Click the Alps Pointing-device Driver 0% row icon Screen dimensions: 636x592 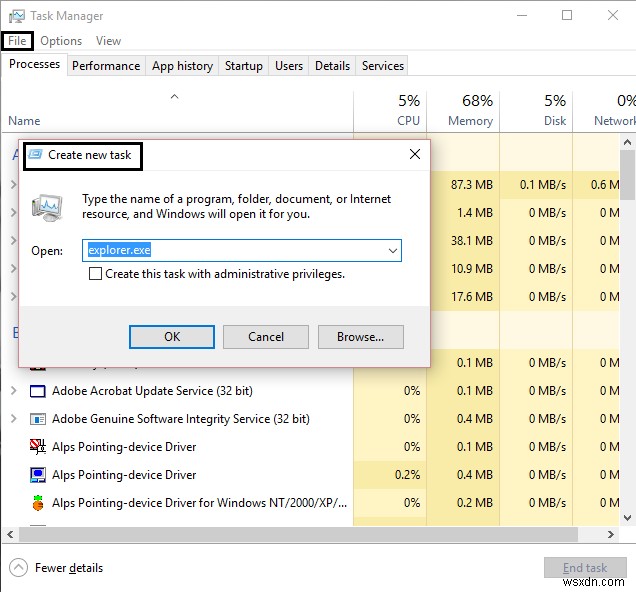38,447
